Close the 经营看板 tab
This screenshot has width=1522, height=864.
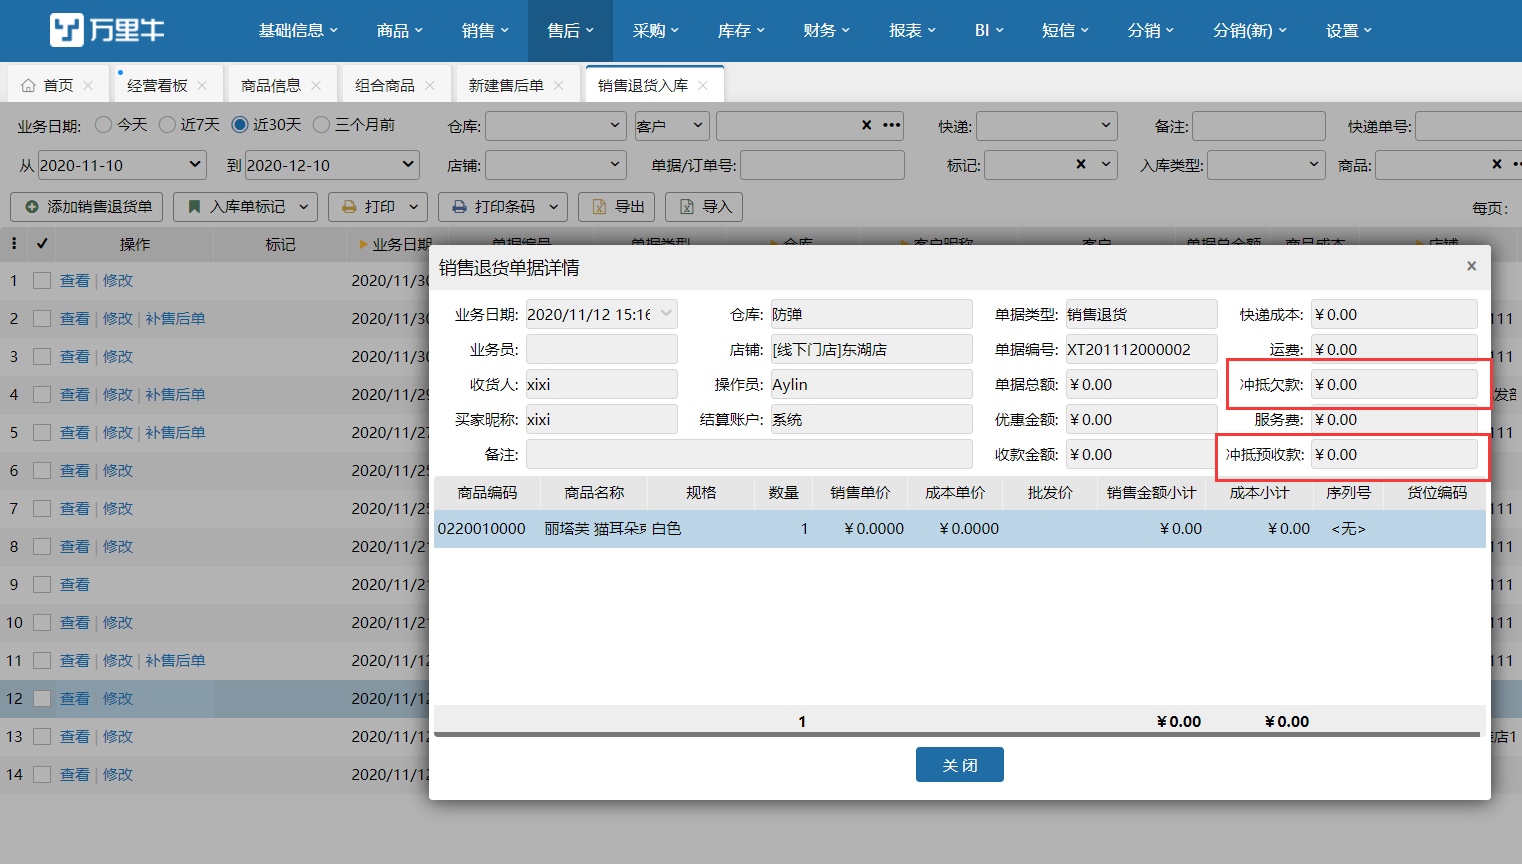pyautogui.click(x=202, y=86)
